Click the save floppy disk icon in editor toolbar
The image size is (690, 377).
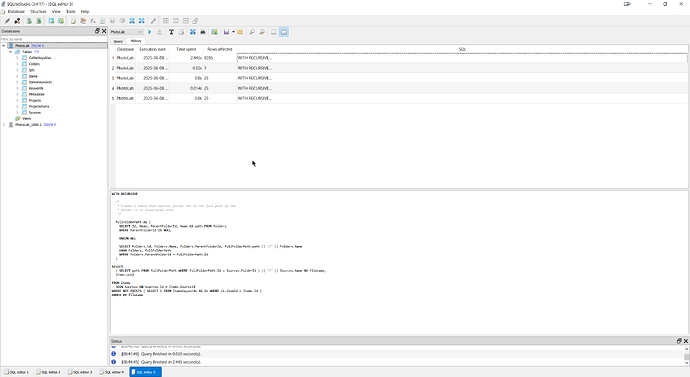click(x=226, y=32)
